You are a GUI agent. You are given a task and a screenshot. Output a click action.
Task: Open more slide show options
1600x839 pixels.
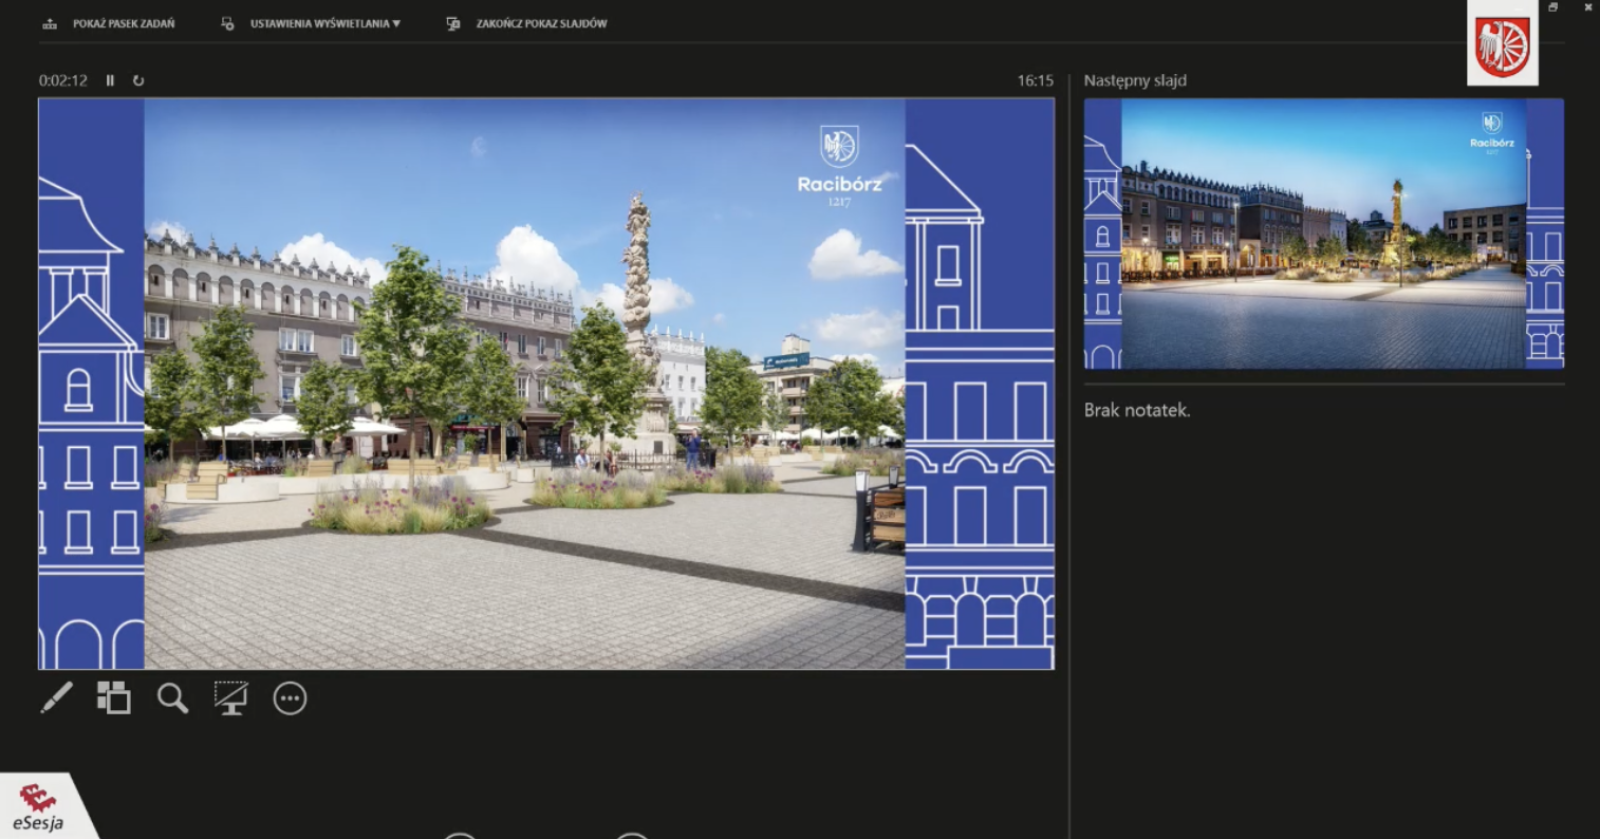point(290,698)
